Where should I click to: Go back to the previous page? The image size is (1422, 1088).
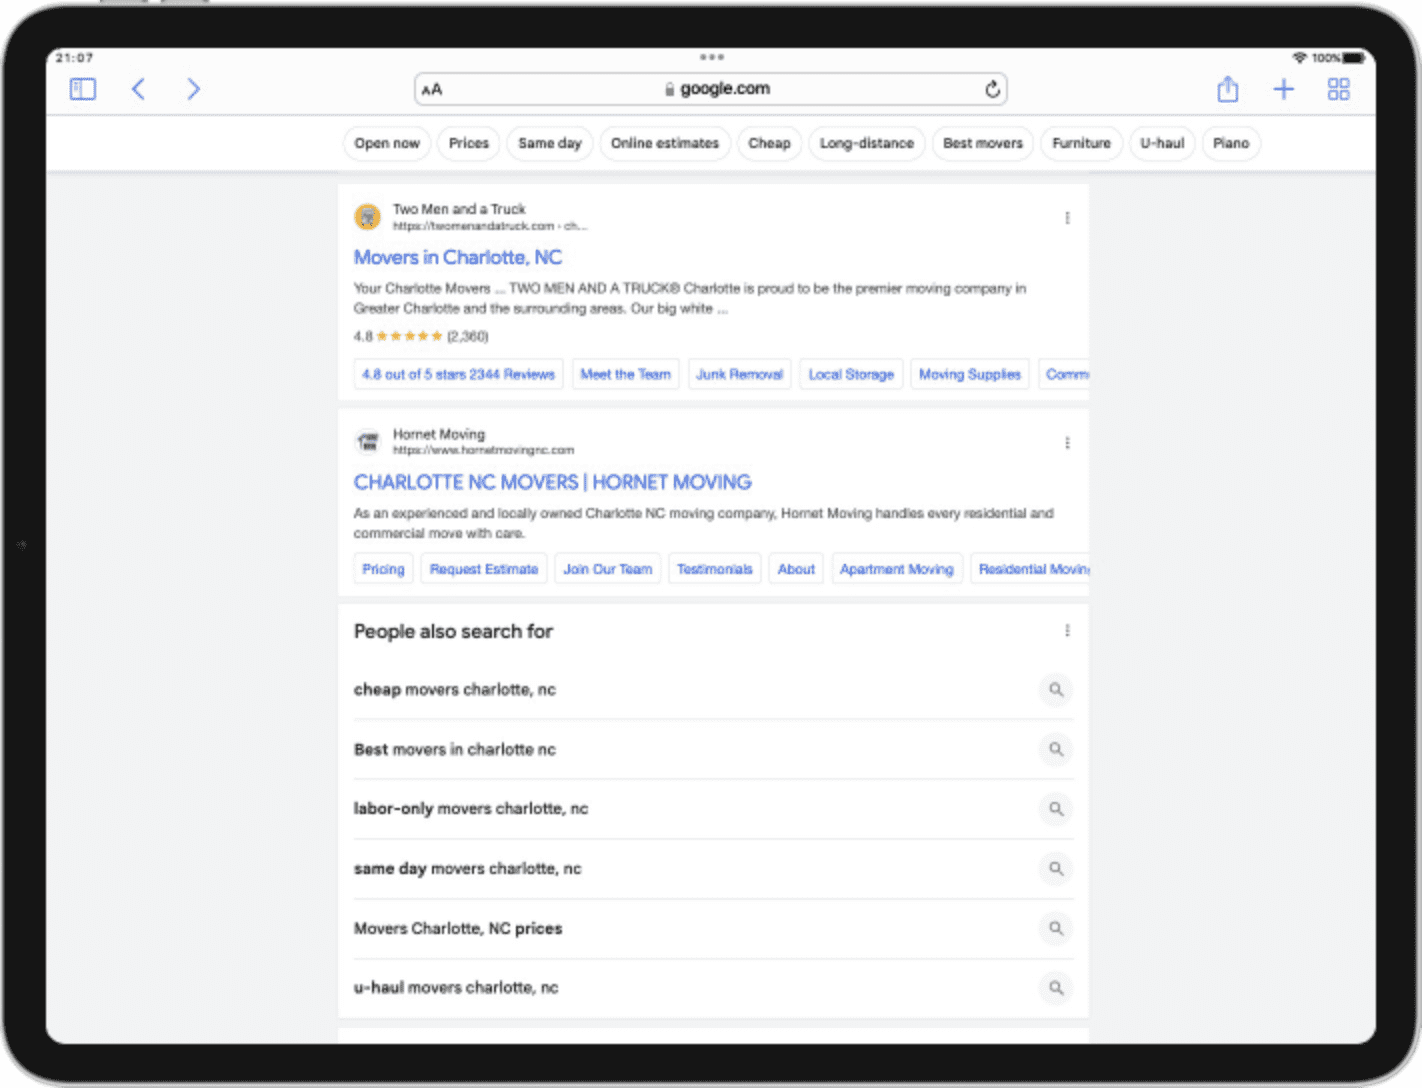(x=138, y=89)
